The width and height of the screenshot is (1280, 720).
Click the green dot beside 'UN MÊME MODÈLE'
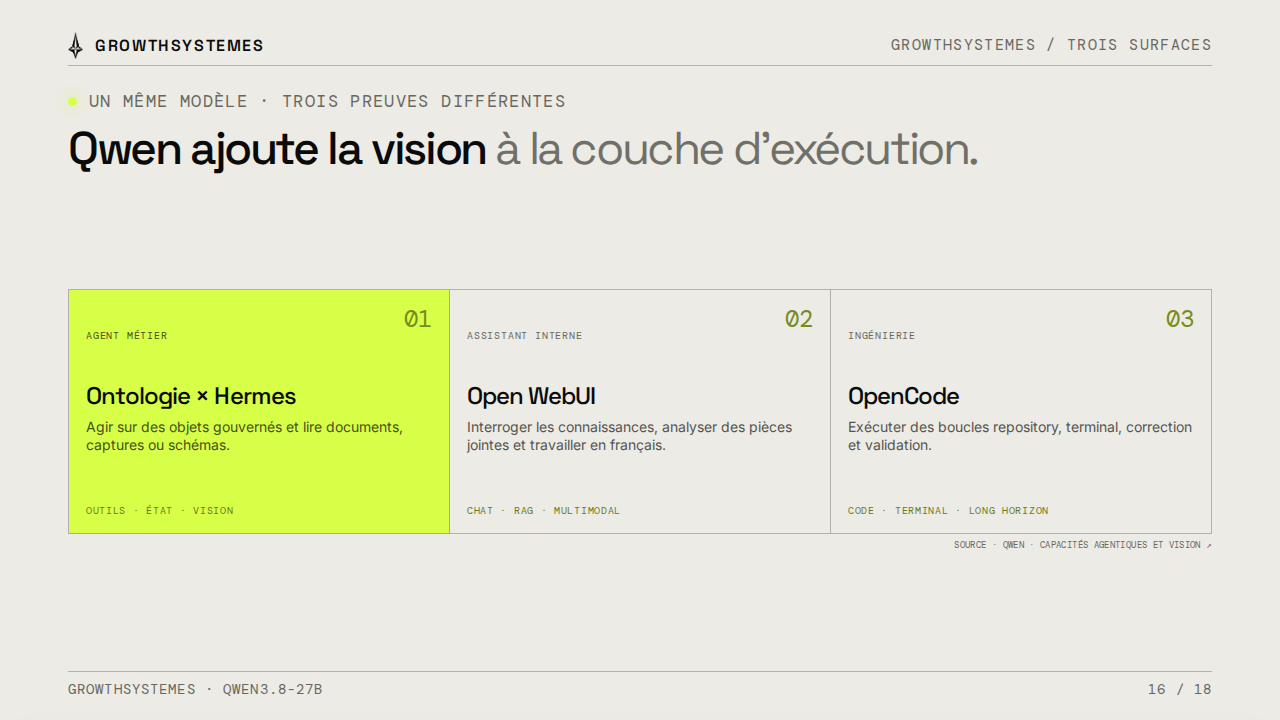tap(72, 101)
